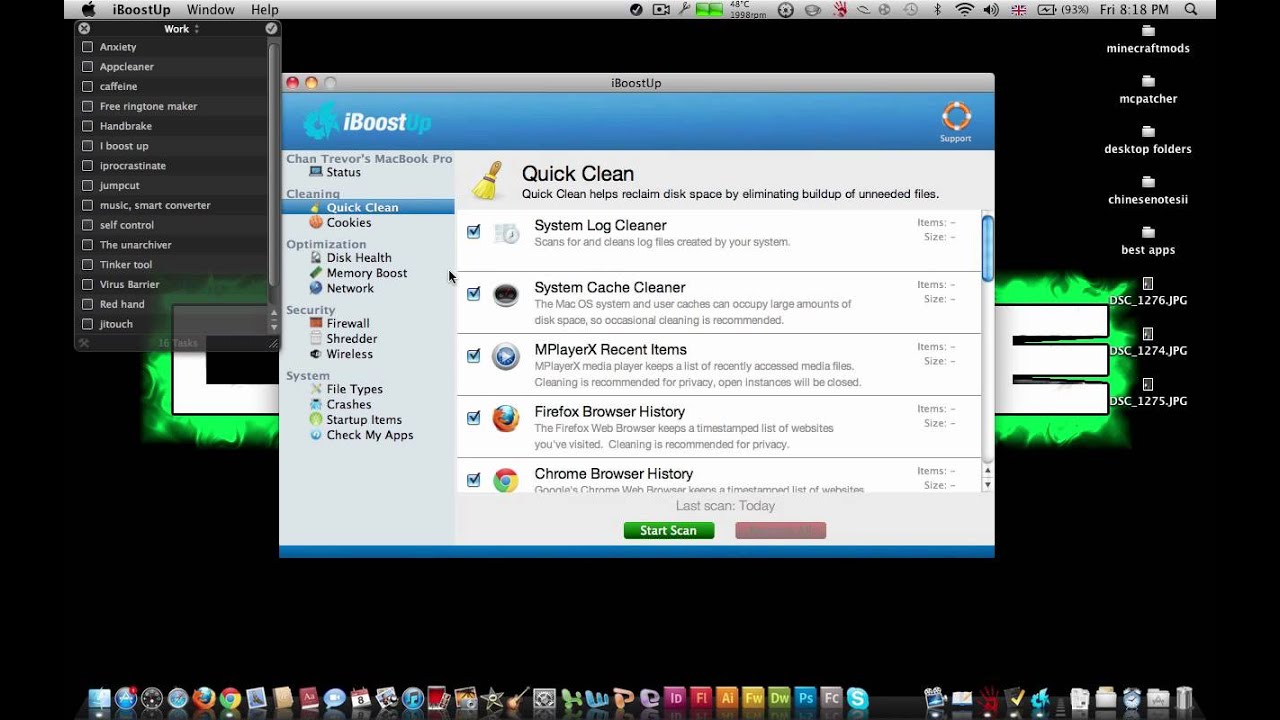Open the Check My Apps entry
The width and height of the screenshot is (1280, 720).
click(370, 435)
